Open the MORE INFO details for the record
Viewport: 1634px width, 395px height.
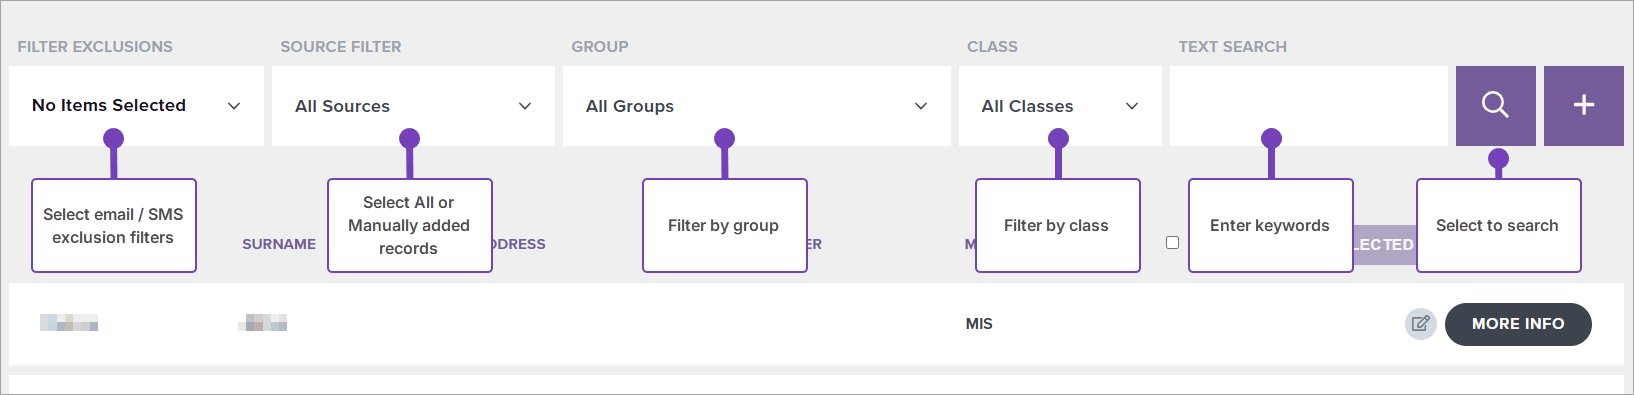point(1518,324)
